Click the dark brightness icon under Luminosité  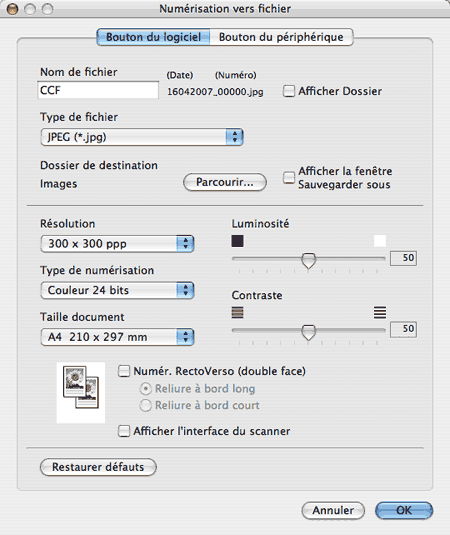coord(237,241)
